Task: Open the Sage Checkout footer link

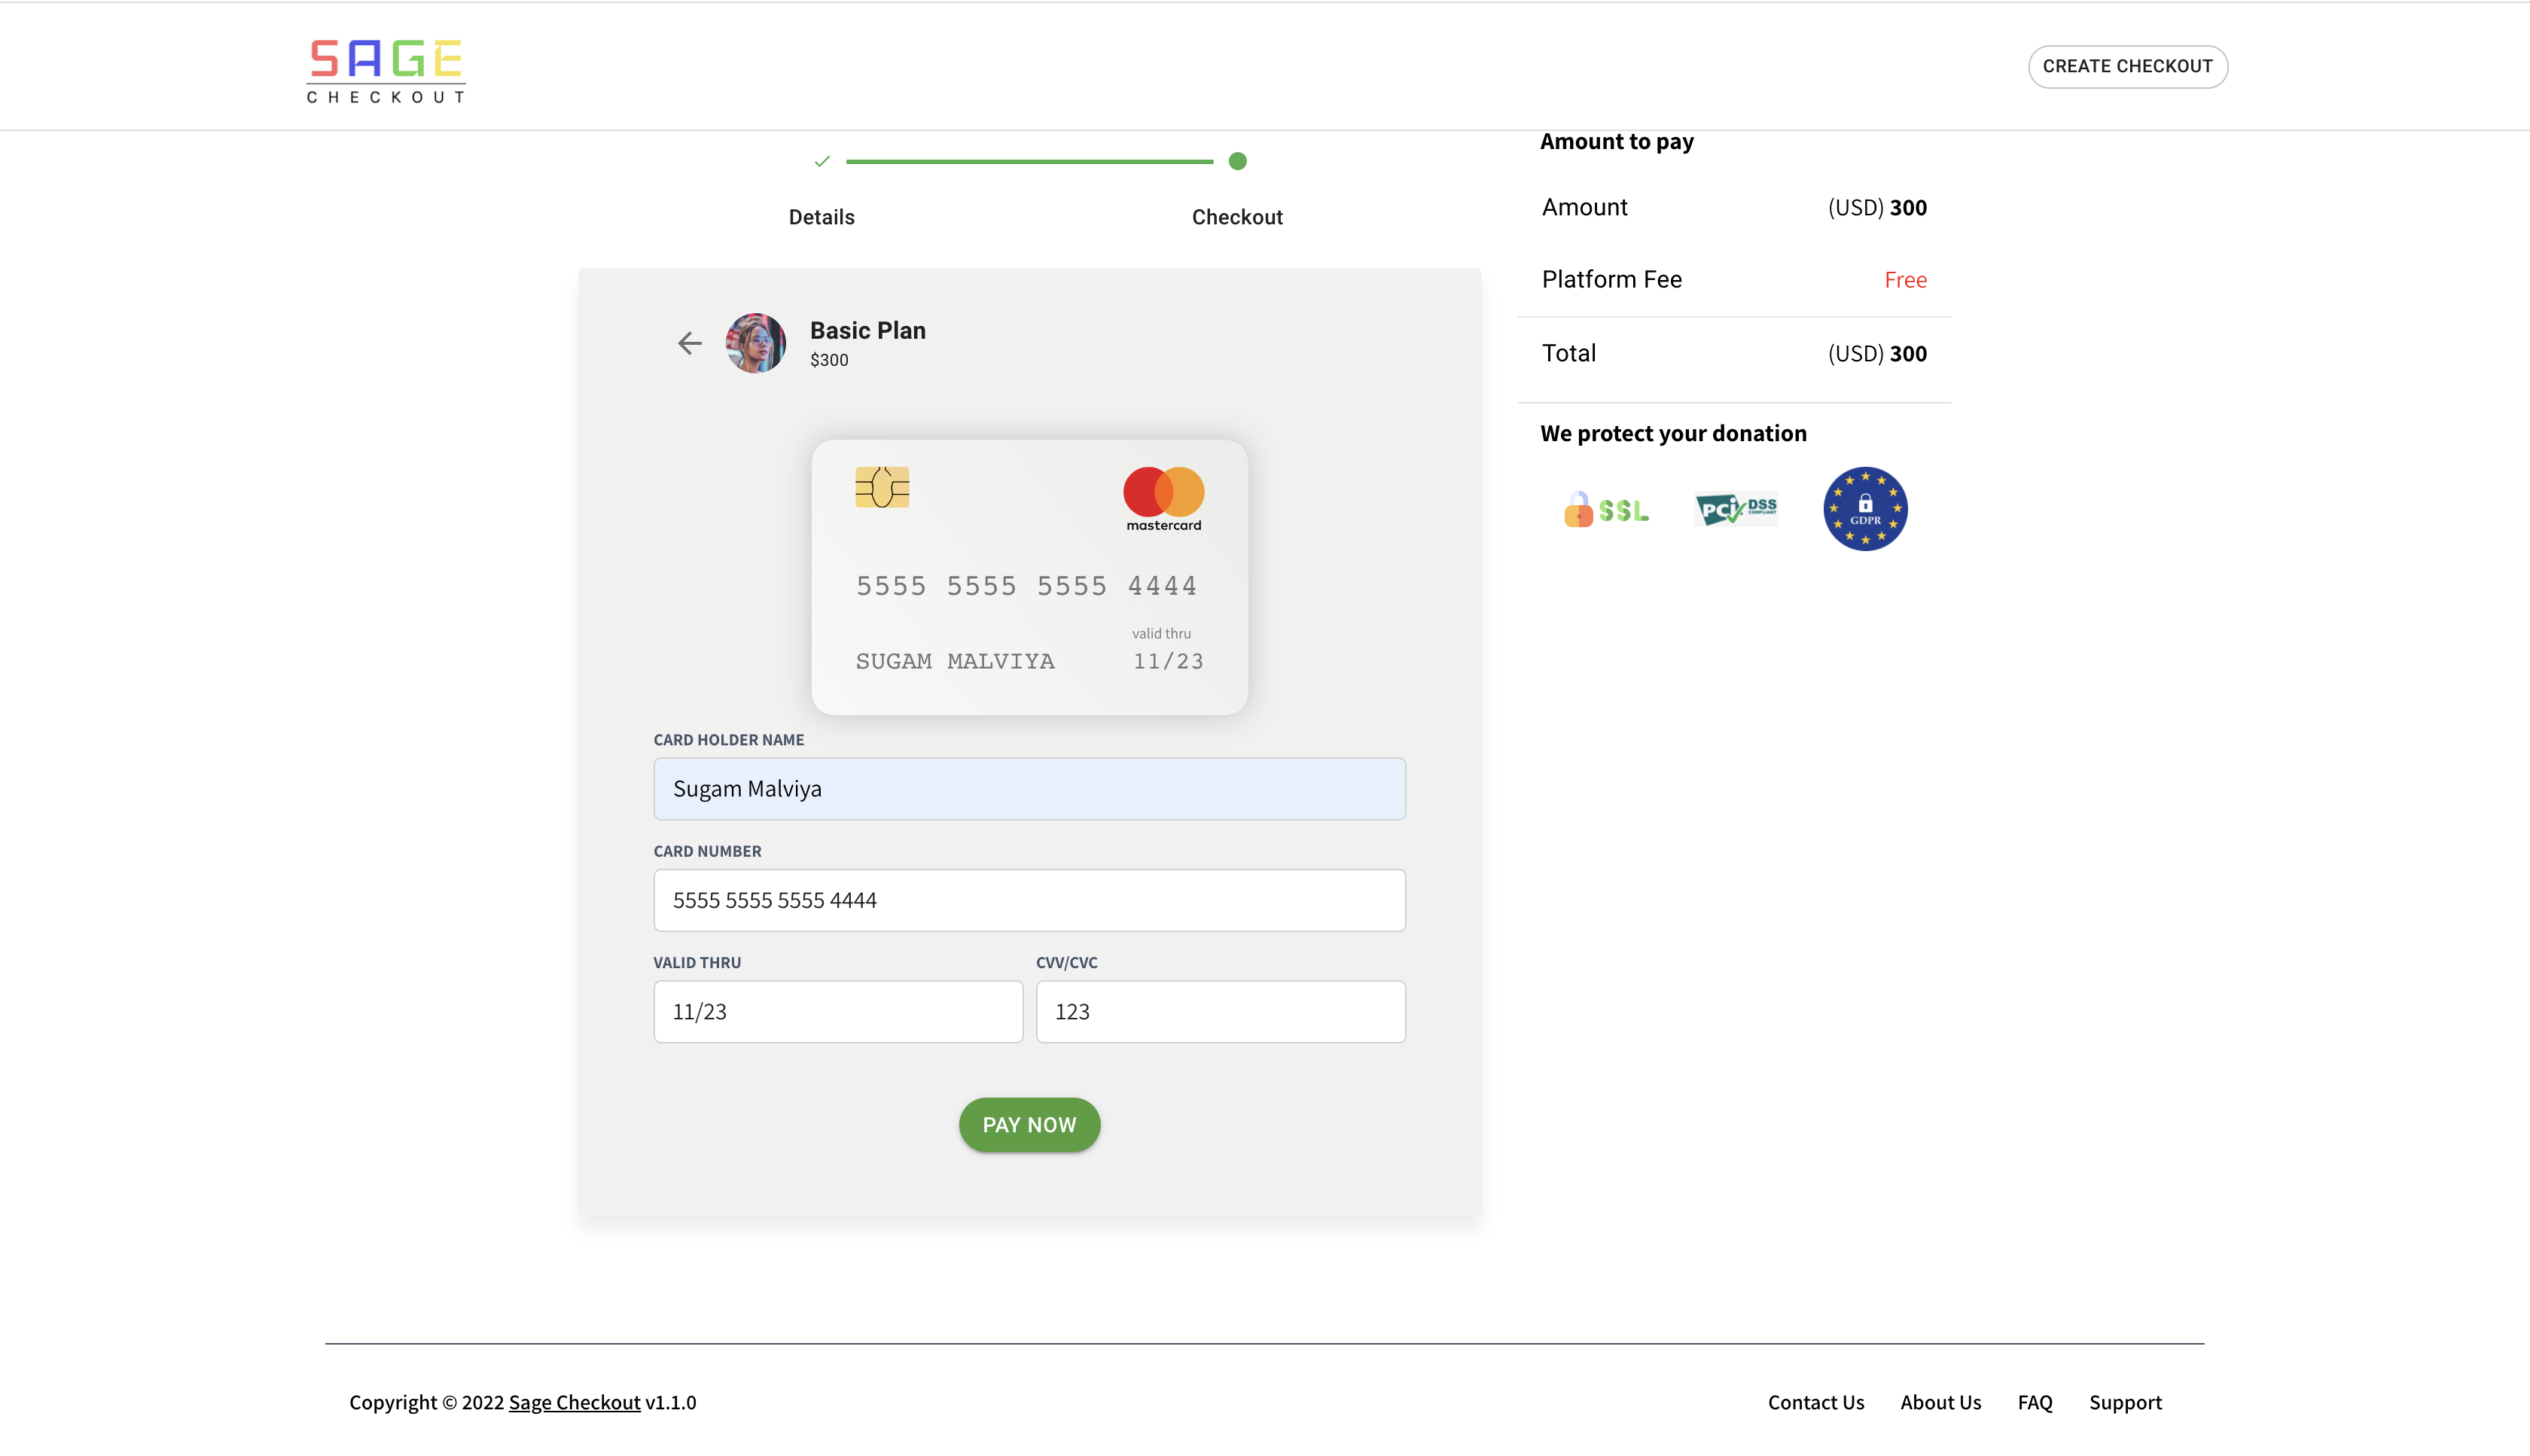Action: click(x=574, y=1402)
